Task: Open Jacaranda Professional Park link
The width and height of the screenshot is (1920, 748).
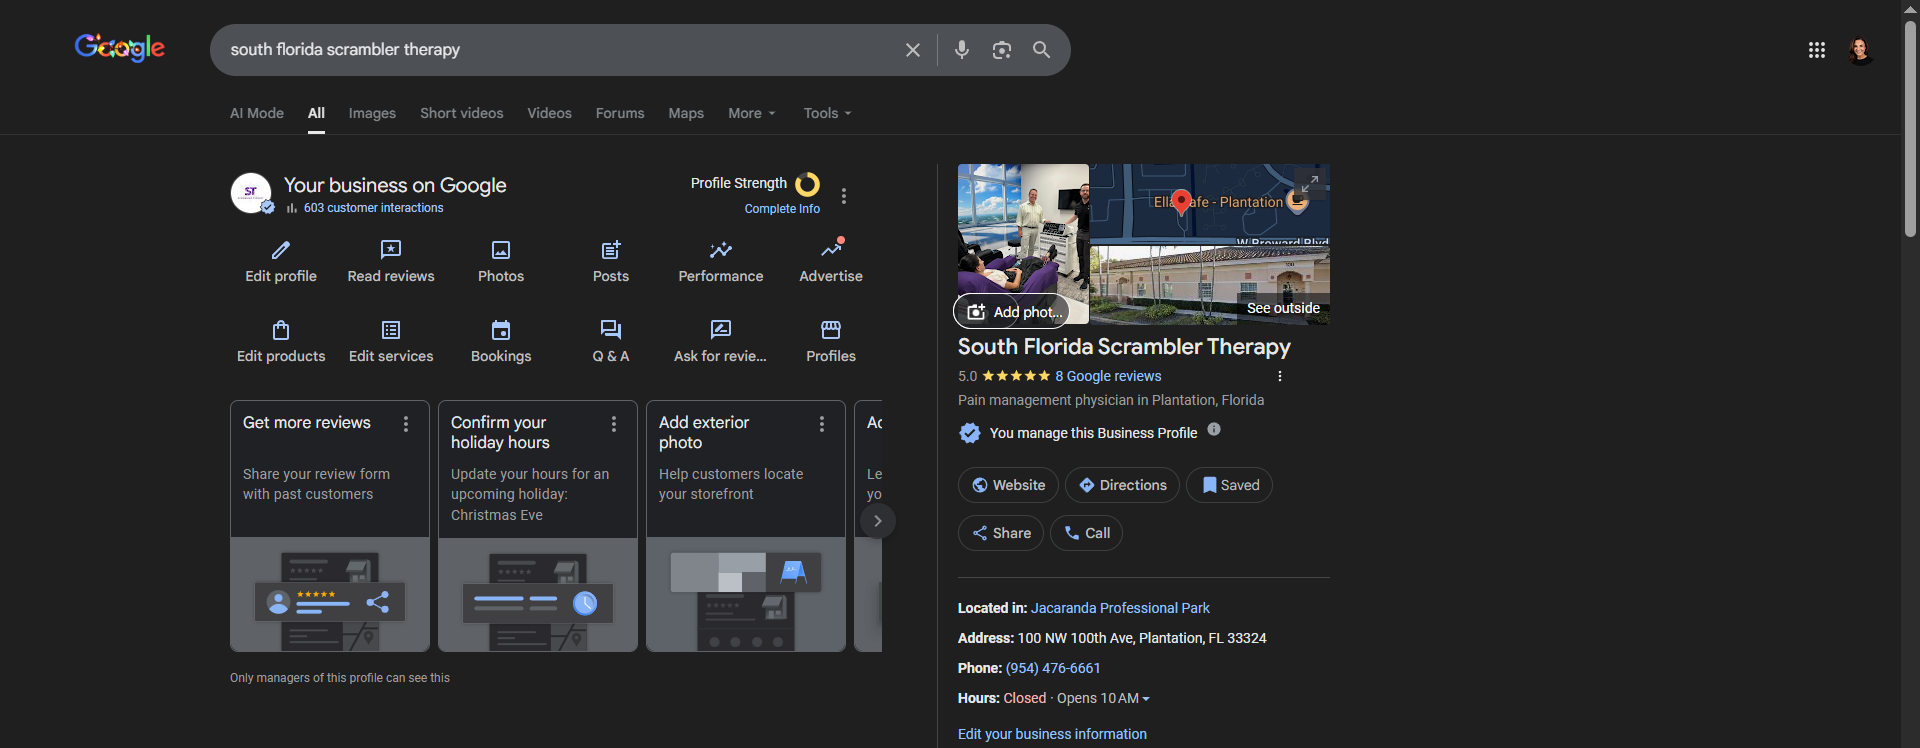Action: 1120,608
